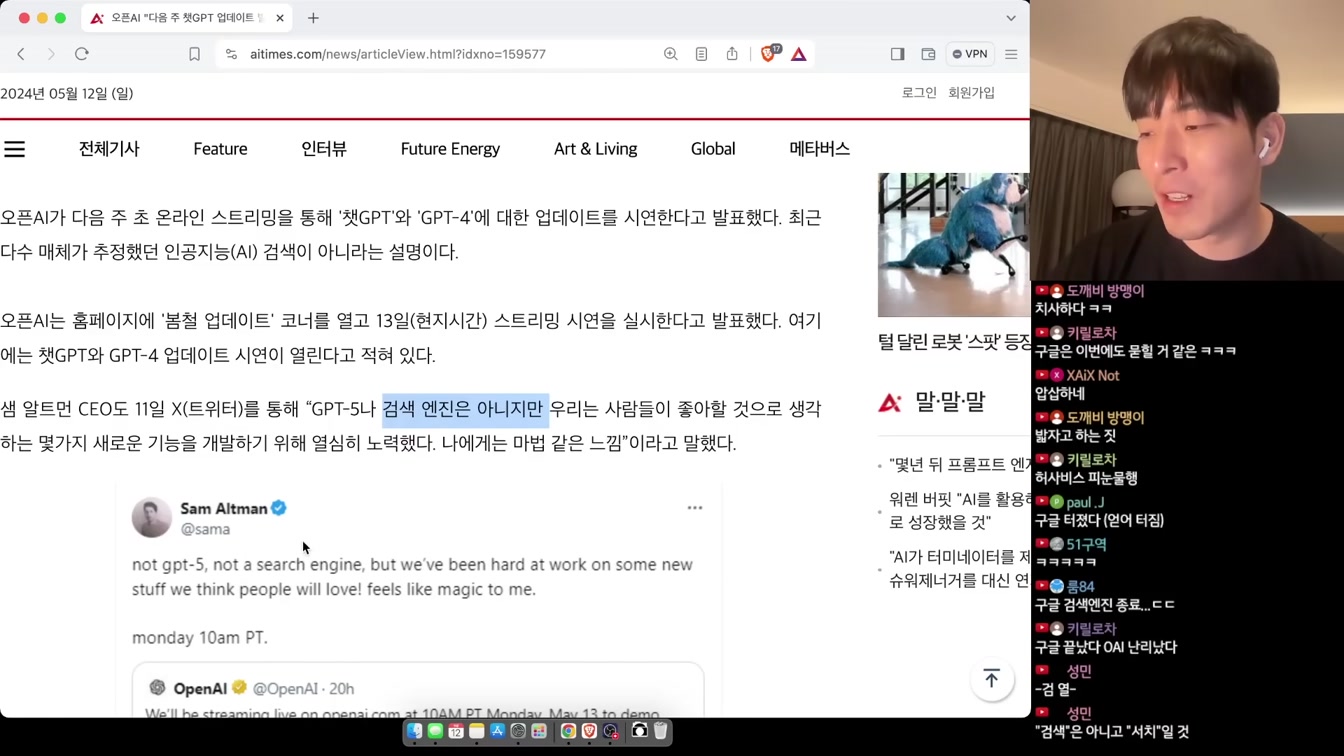Click chat username paul .J

click(x=1085, y=502)
